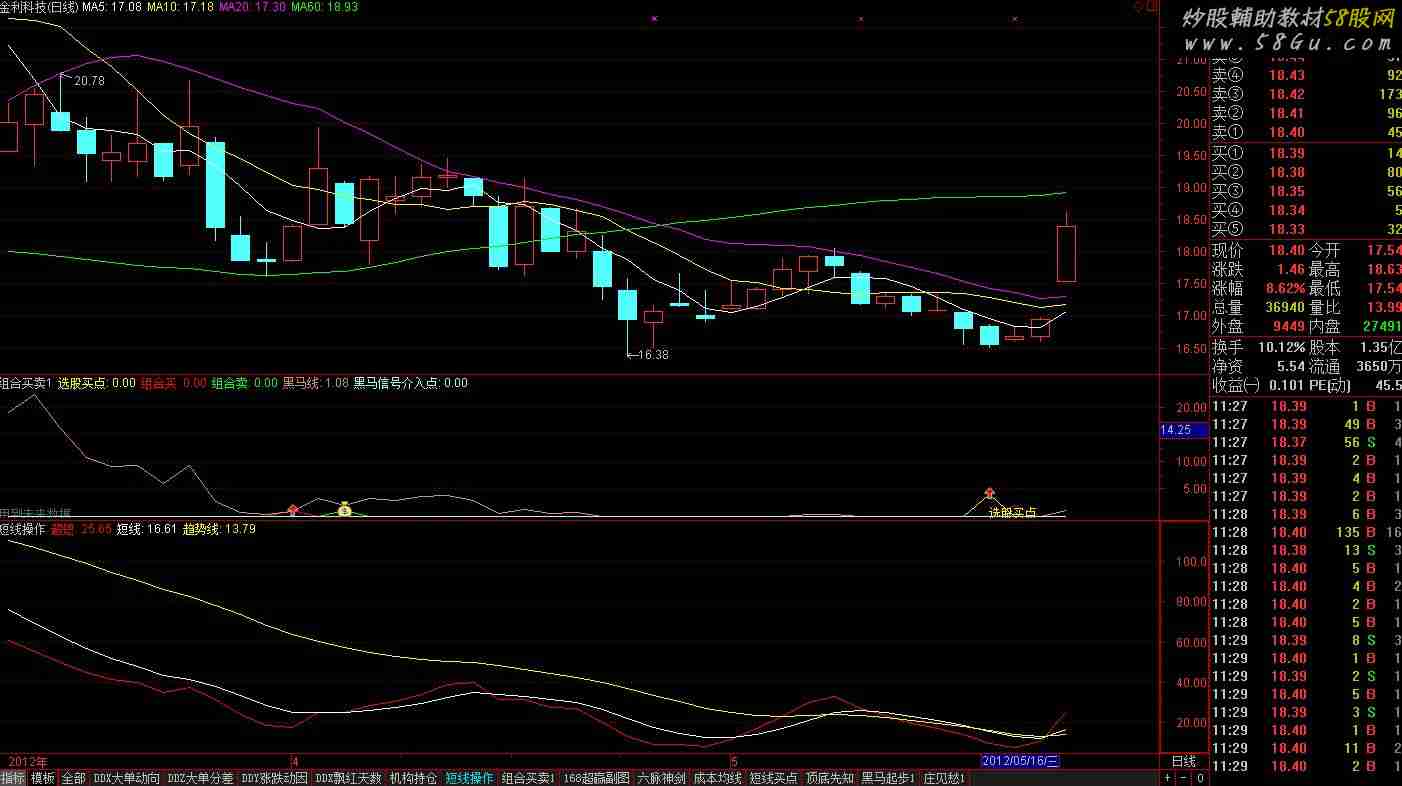Choose the 六脉神剑 indicator tab
This screenshot has height=786, width=1402.
pos(661,778)
